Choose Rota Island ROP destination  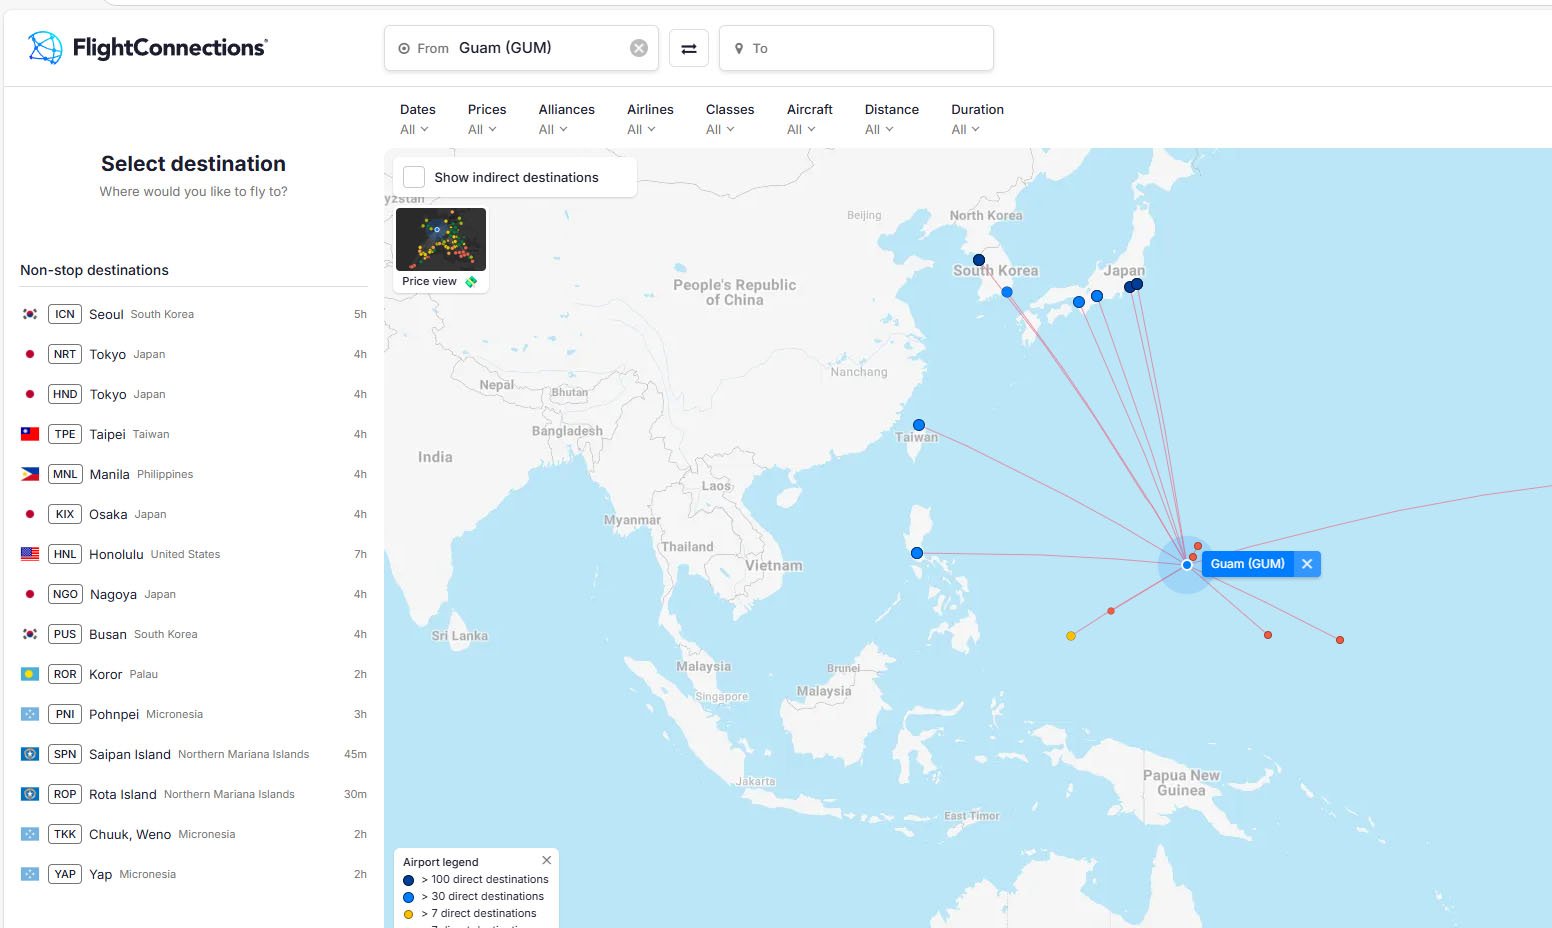[194, 794]
